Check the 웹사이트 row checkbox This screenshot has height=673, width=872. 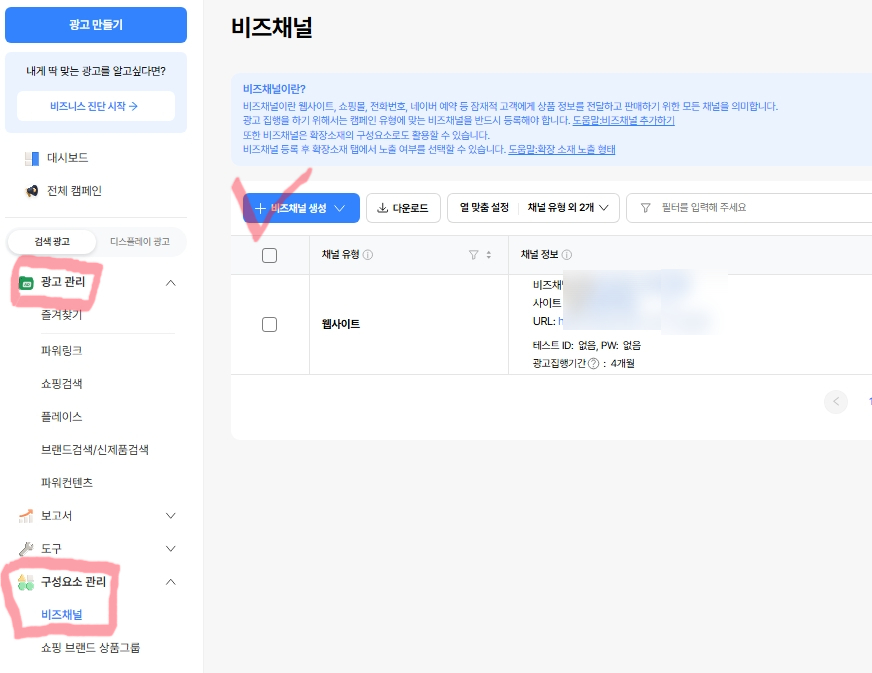click(269, 324)
